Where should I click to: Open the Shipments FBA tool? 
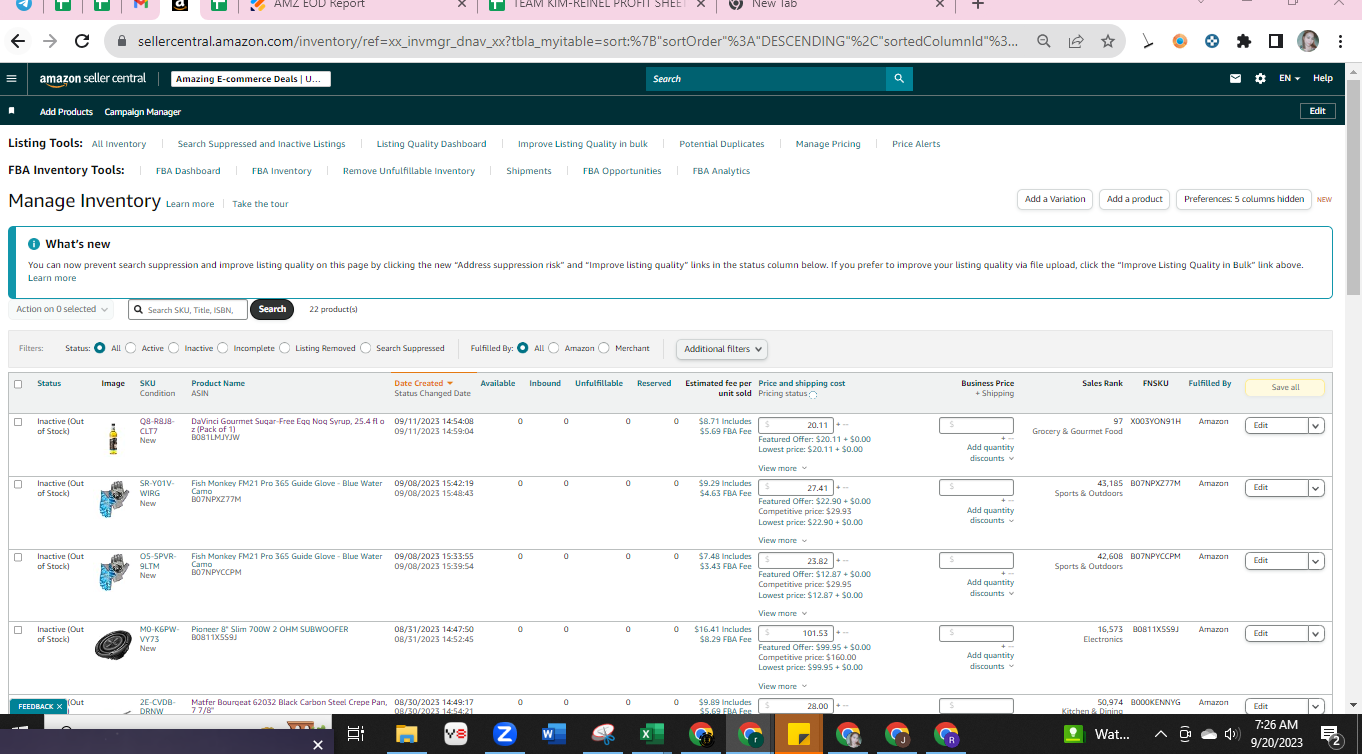point(529,171)
